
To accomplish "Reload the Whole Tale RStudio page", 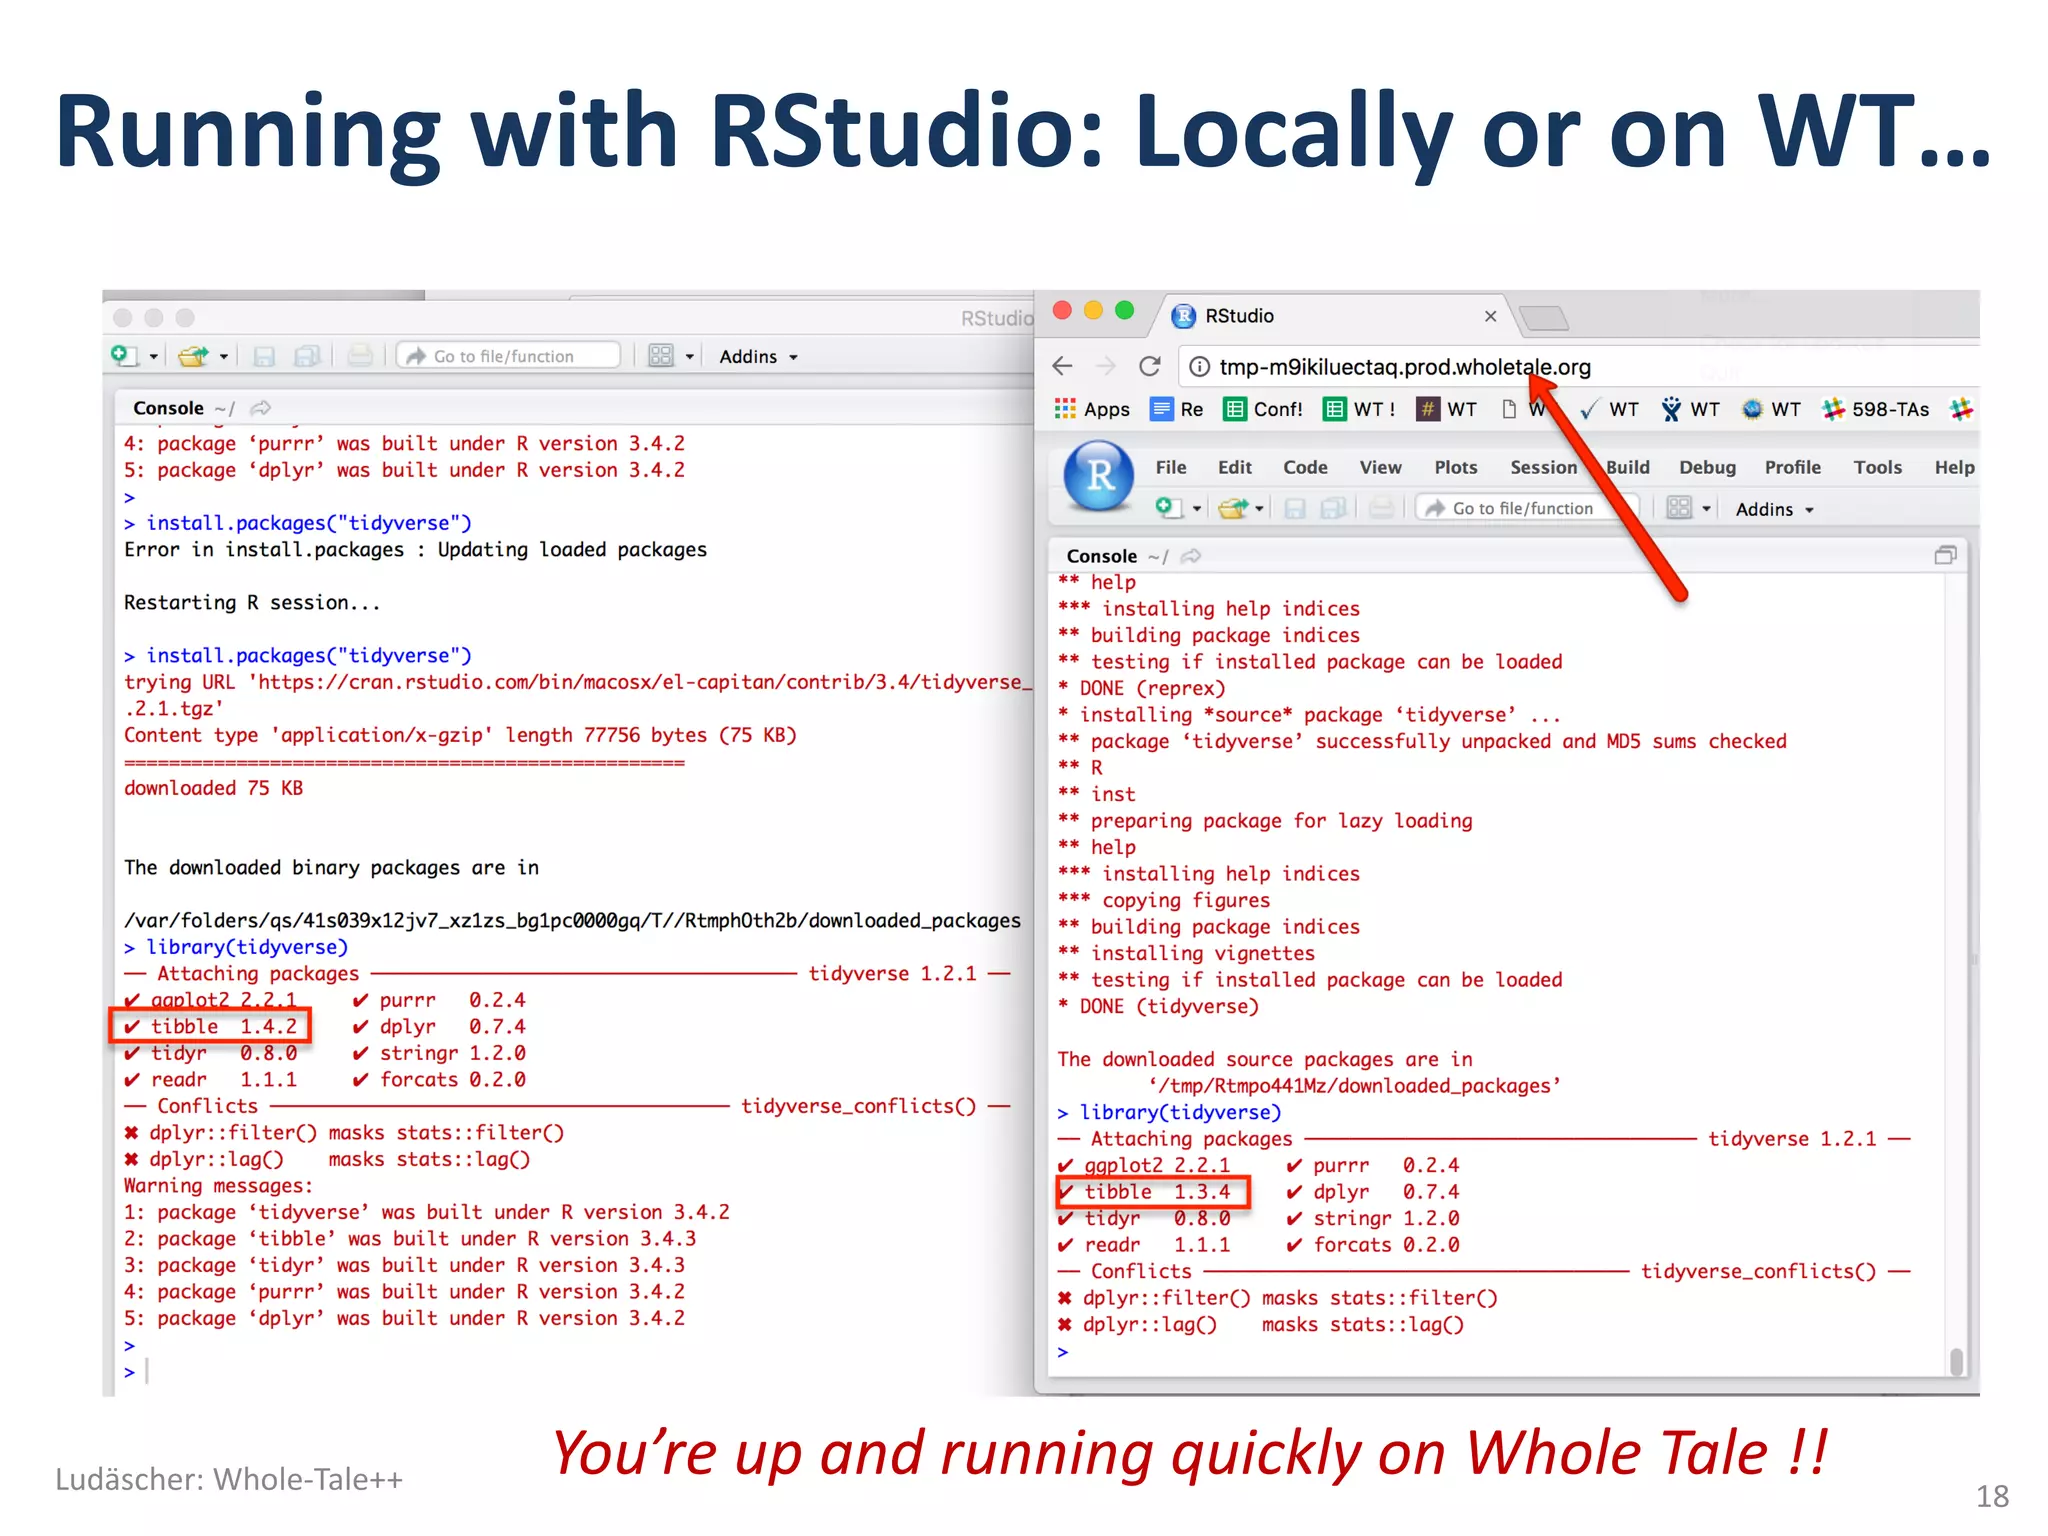I will [1150, 367].
